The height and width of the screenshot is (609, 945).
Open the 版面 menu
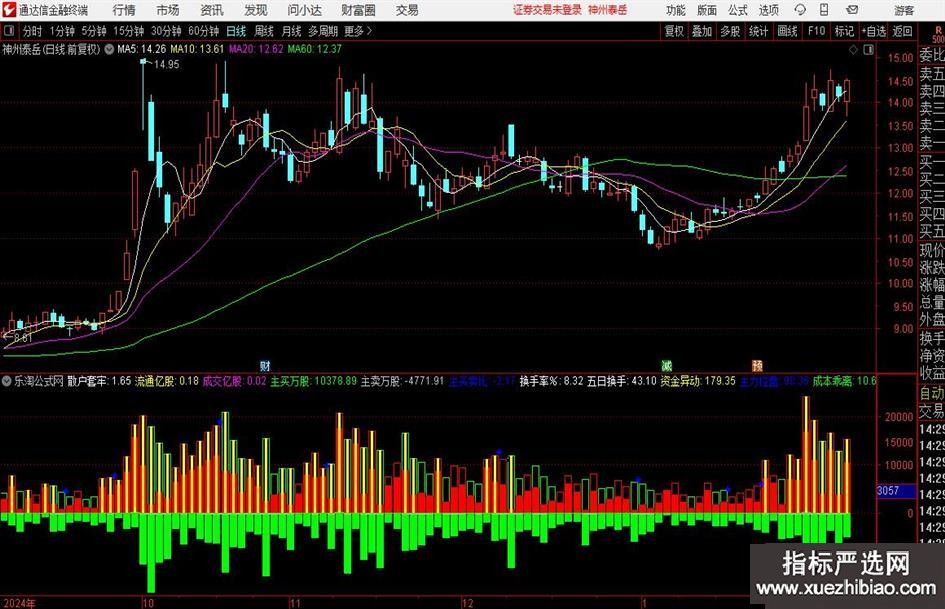click(x=707, y=10)
